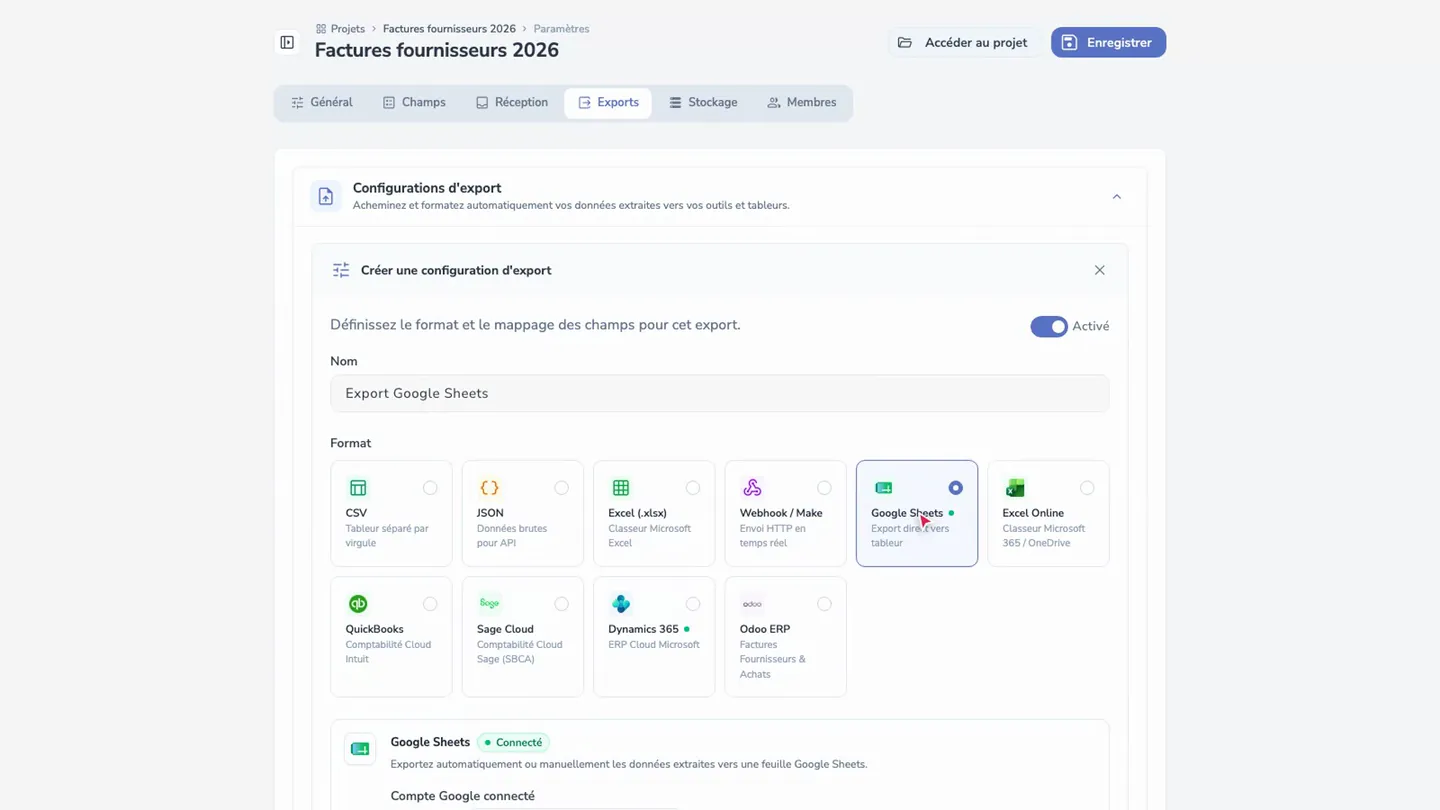This screenshot has height=810, width=1440.
Task: Click the Excel Online icon
Action: 1015,488
